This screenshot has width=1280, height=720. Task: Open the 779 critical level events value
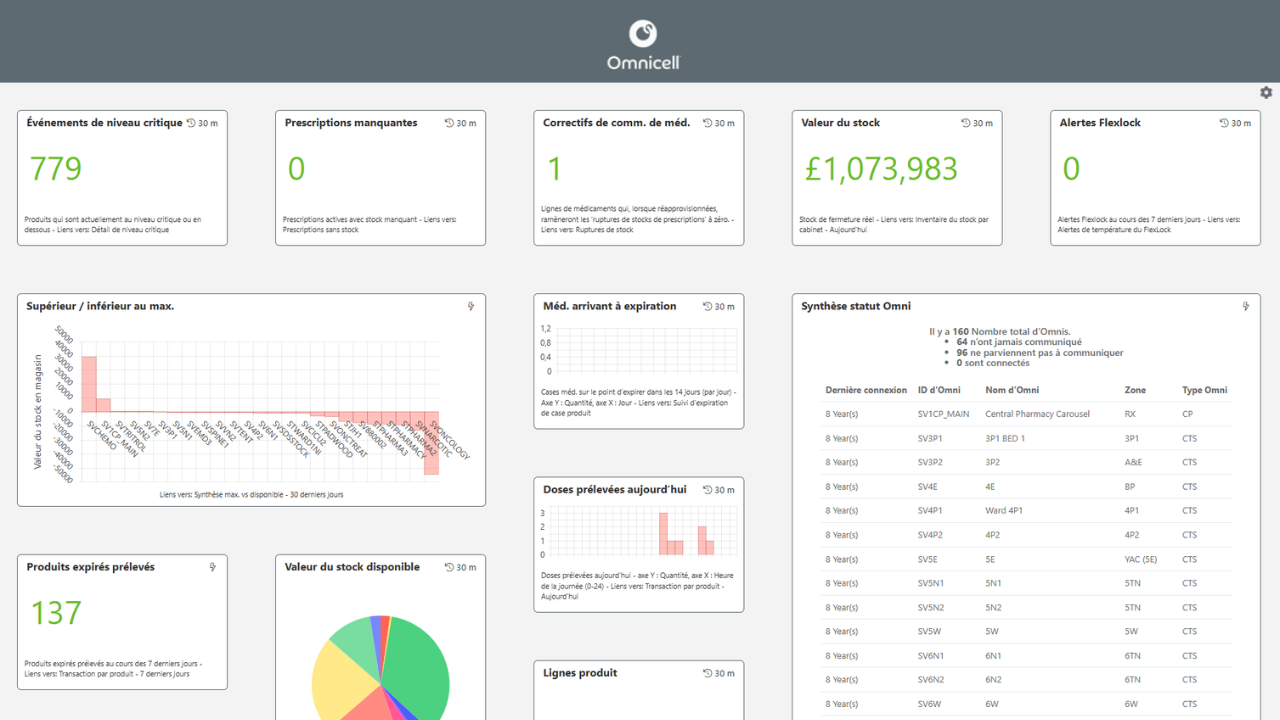pyautogui.click(x=56, y=169)
